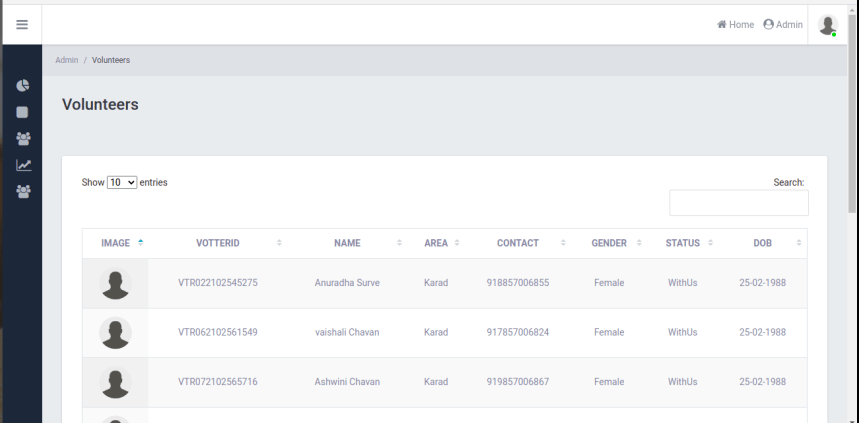
Task: Click into the Search input field
Action: 738,203
